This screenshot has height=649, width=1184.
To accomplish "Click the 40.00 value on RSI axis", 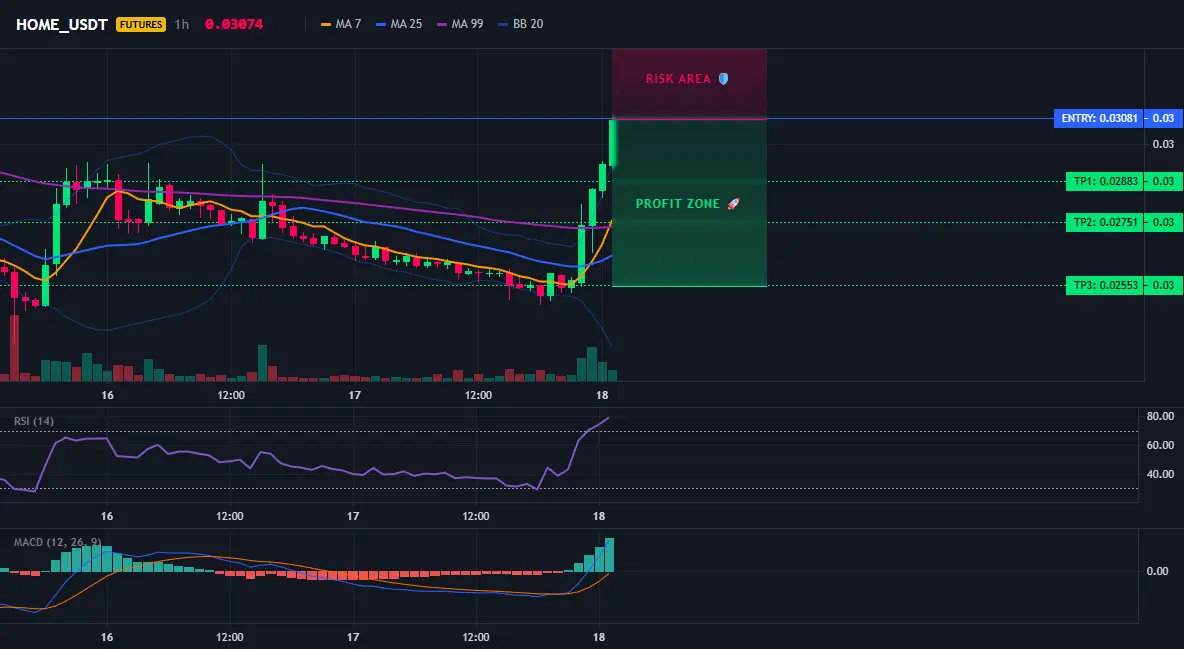I will tap(1161, 474).
